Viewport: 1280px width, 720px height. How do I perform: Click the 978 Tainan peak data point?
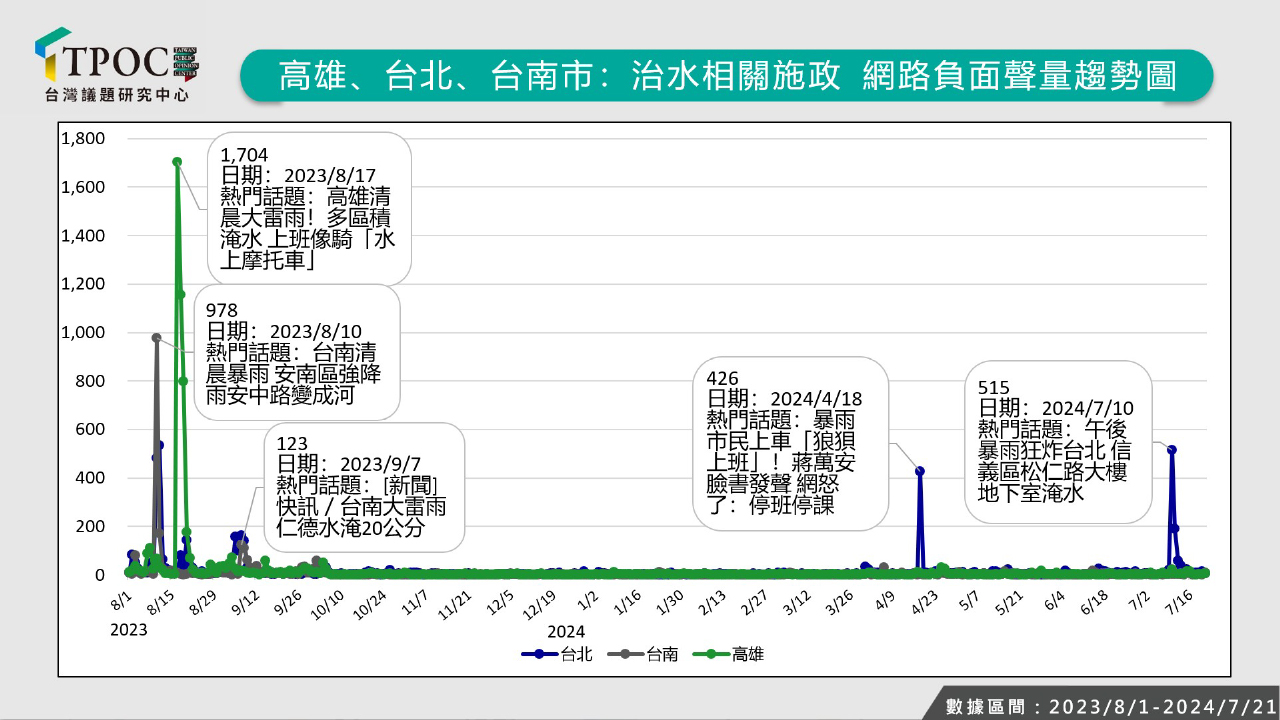(x=156, y=338)
